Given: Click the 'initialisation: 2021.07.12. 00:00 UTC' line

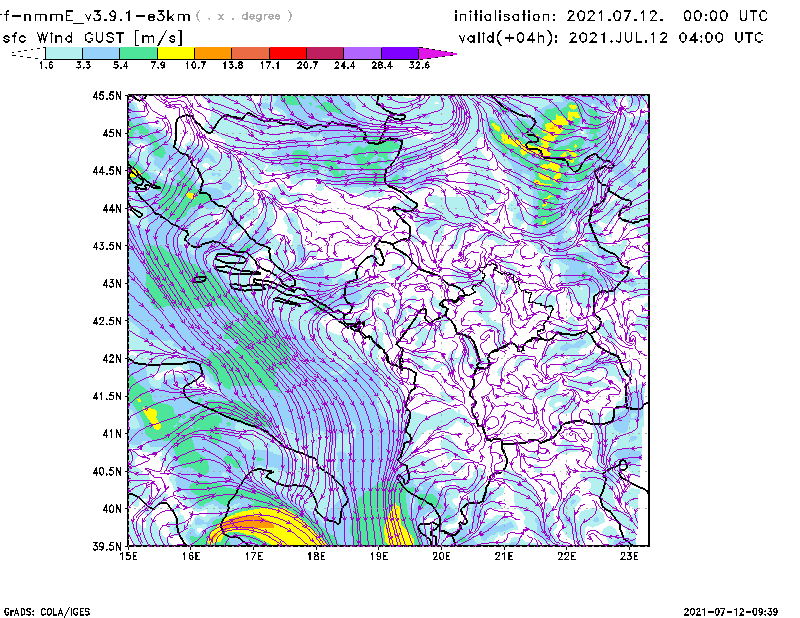Looking at the screenshot, I should click(611, 16).
